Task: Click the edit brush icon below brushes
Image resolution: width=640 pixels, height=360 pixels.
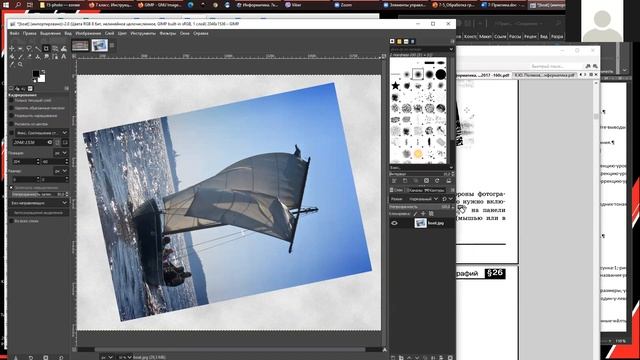Action: click(394, 181)
